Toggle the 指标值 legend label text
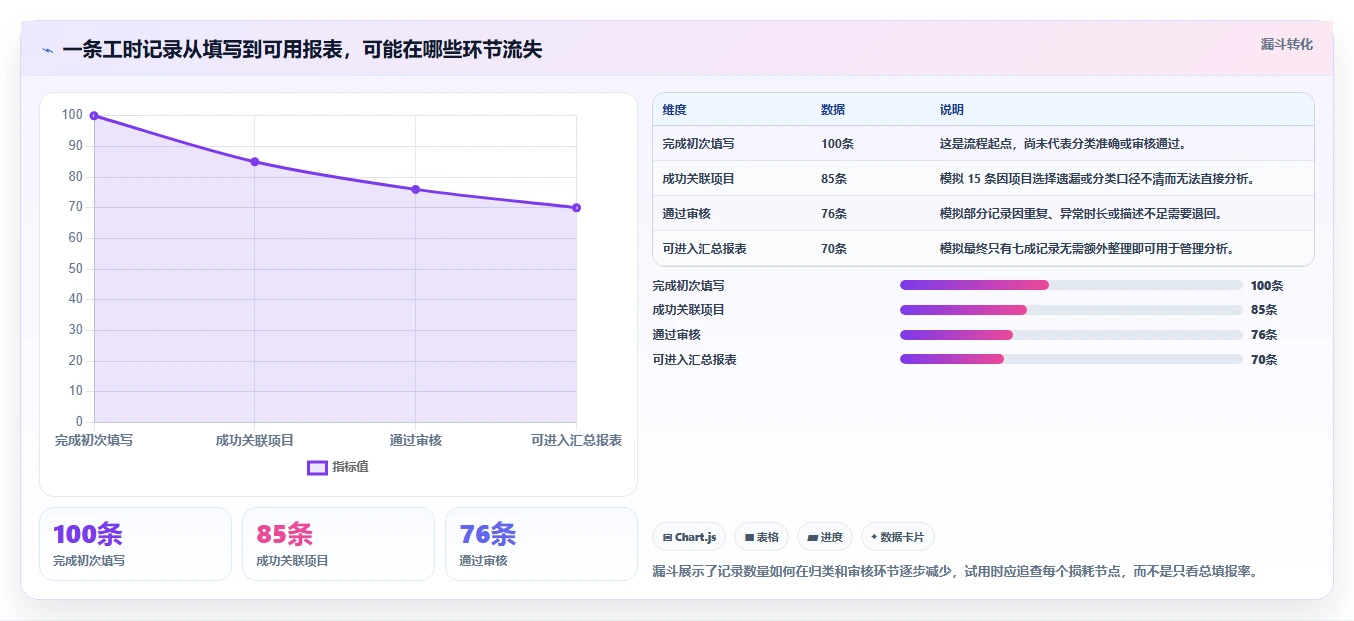 350,467
